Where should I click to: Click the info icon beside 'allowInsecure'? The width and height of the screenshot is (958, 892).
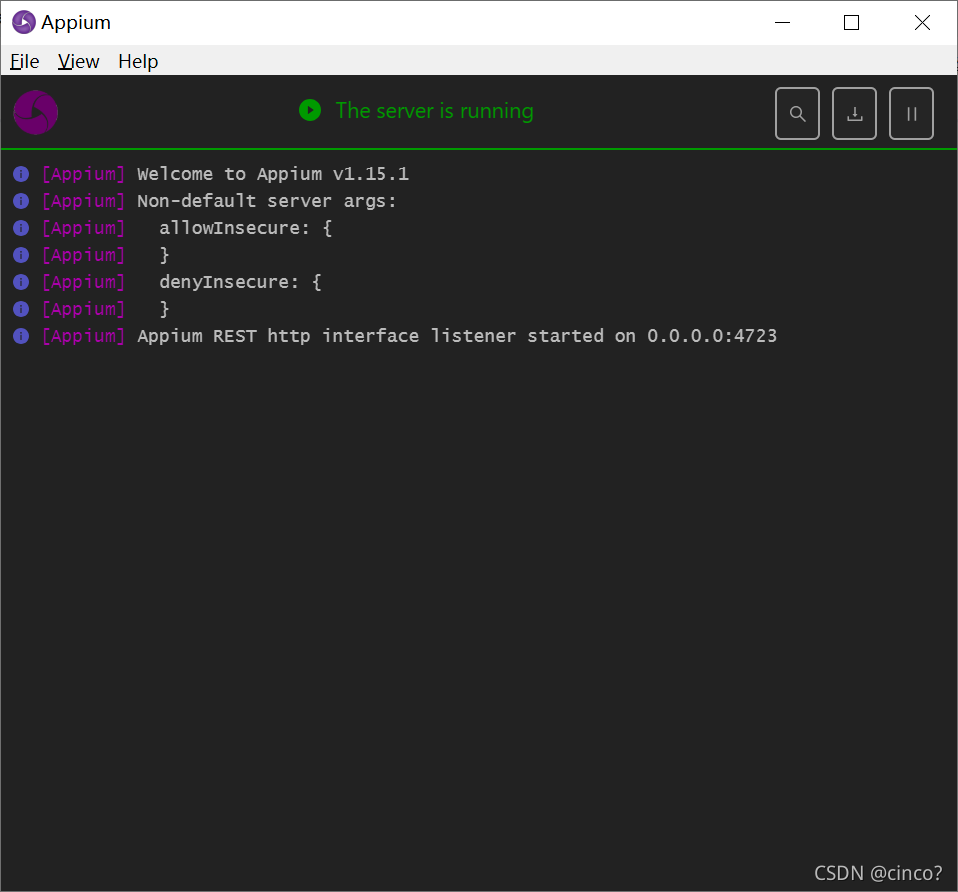click(21, 228)
